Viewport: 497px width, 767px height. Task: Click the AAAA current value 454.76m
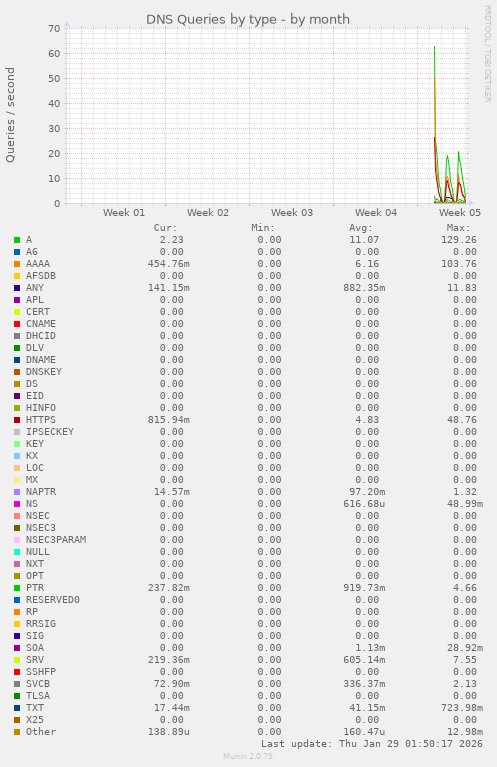point(169,264)
